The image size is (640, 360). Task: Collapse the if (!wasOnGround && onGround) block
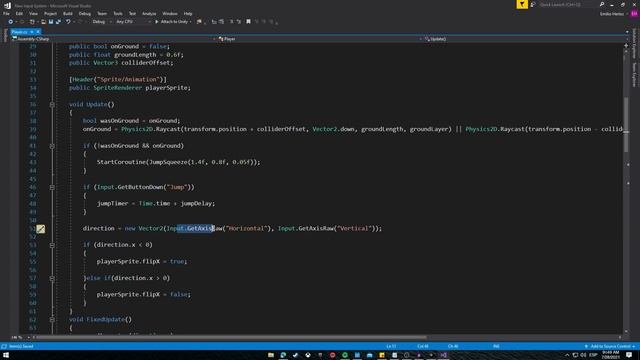click(x=52, y=146)
